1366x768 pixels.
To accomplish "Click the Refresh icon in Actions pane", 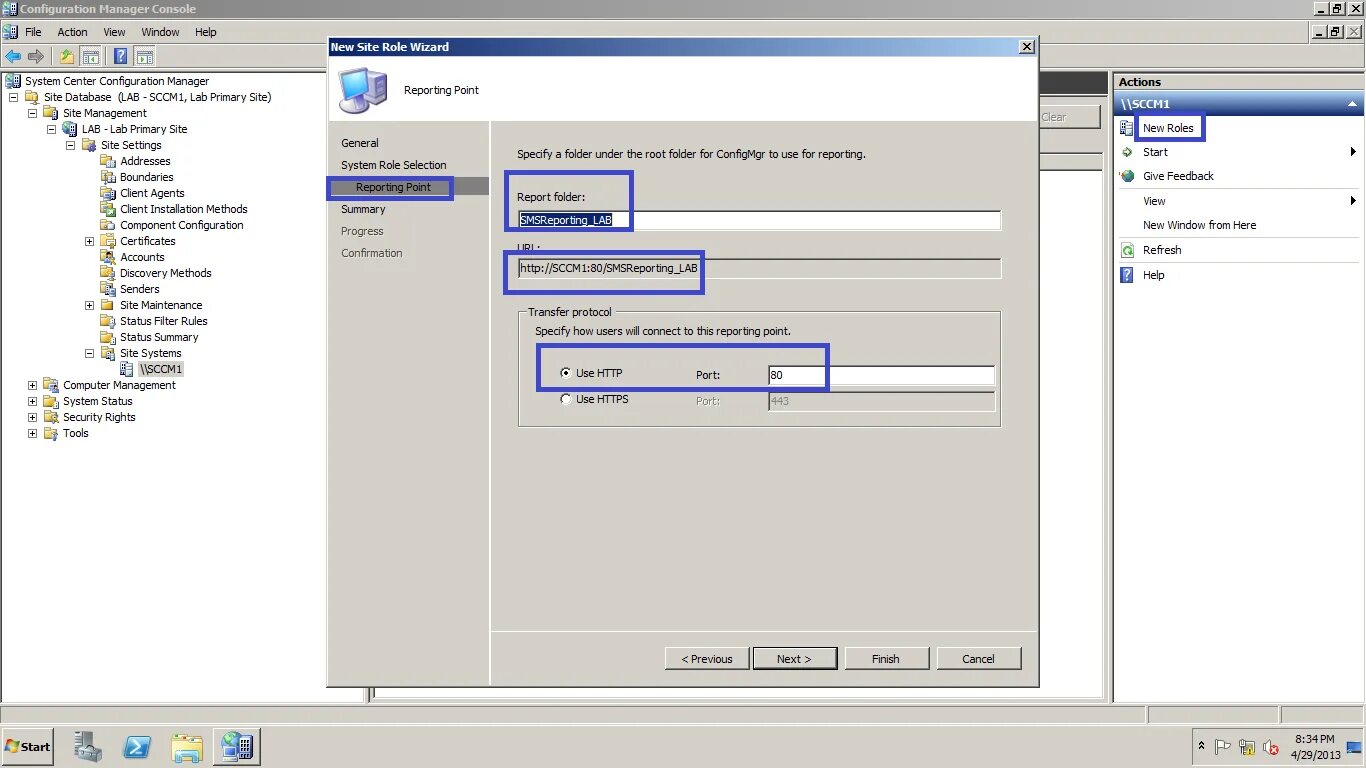I will click(x=1127, y=250).
